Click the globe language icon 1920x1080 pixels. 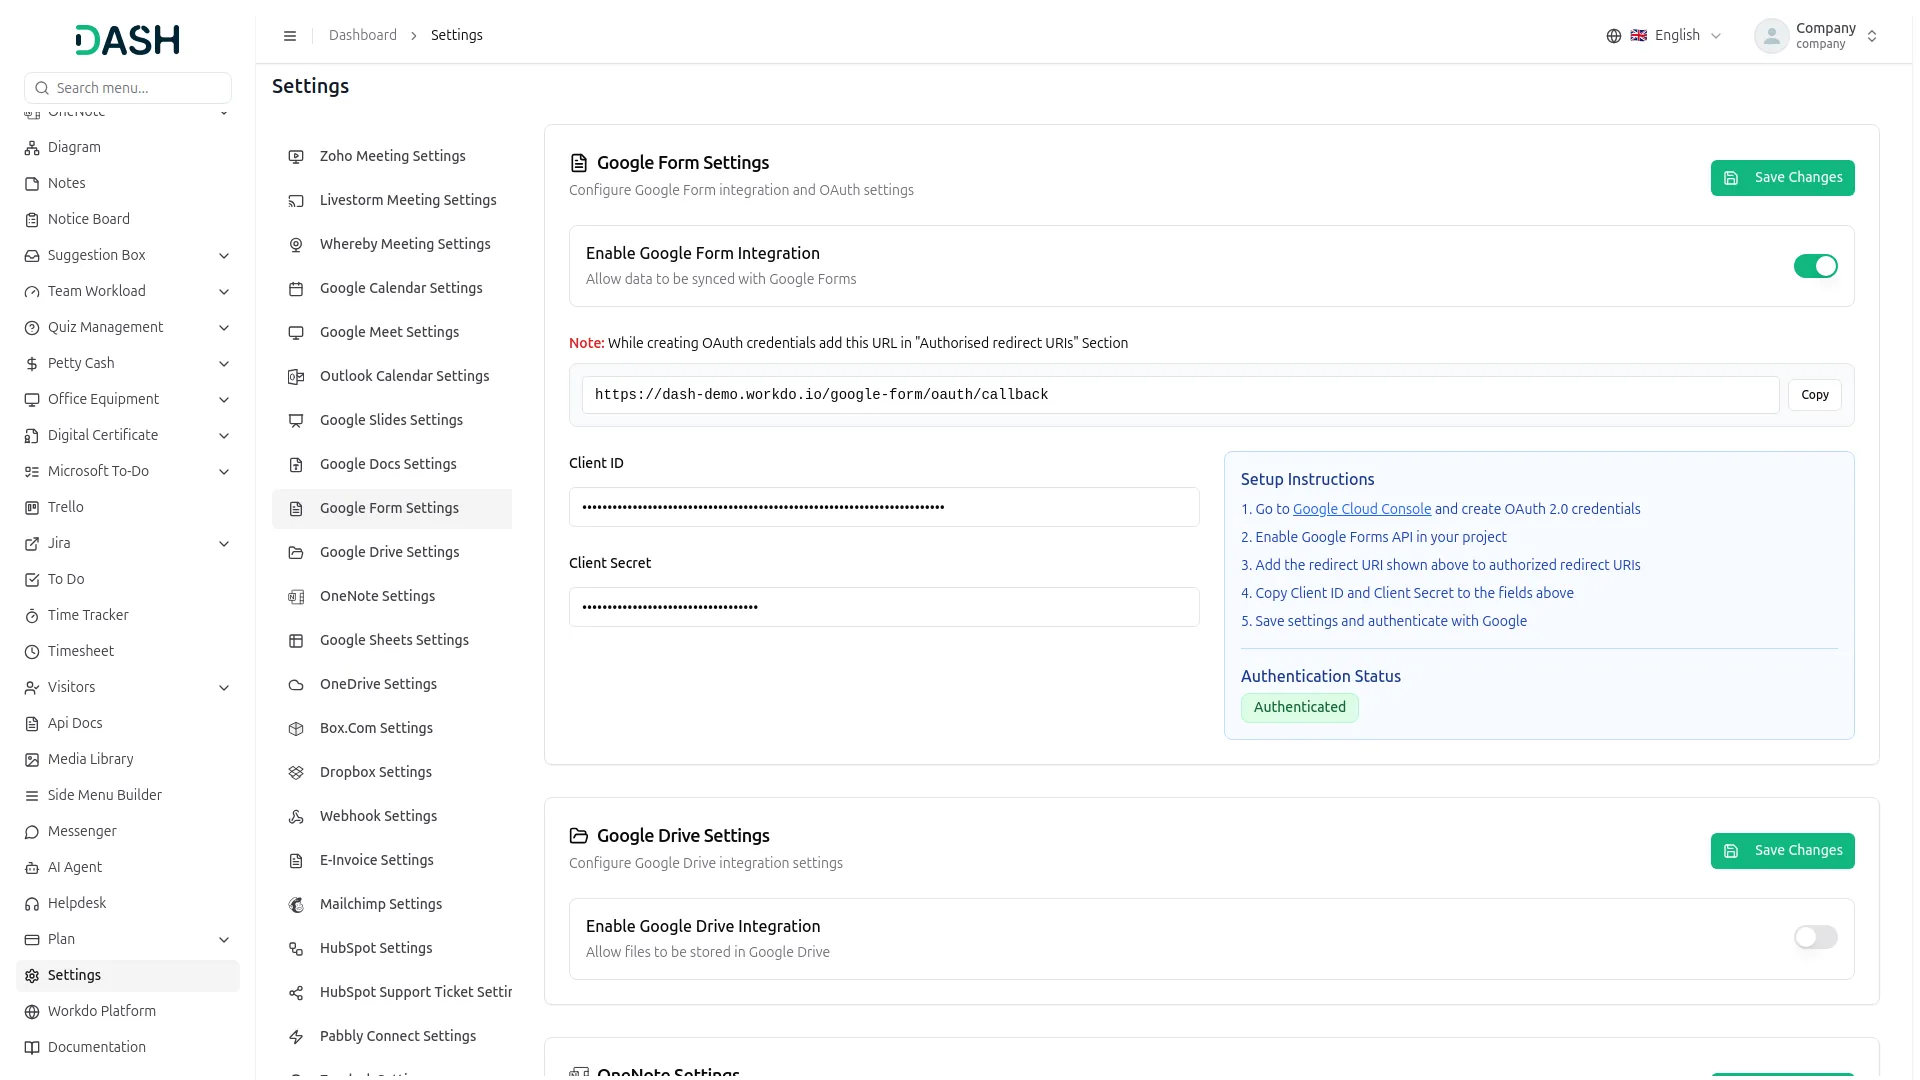pyautogui.click(x=1613, y=36)
